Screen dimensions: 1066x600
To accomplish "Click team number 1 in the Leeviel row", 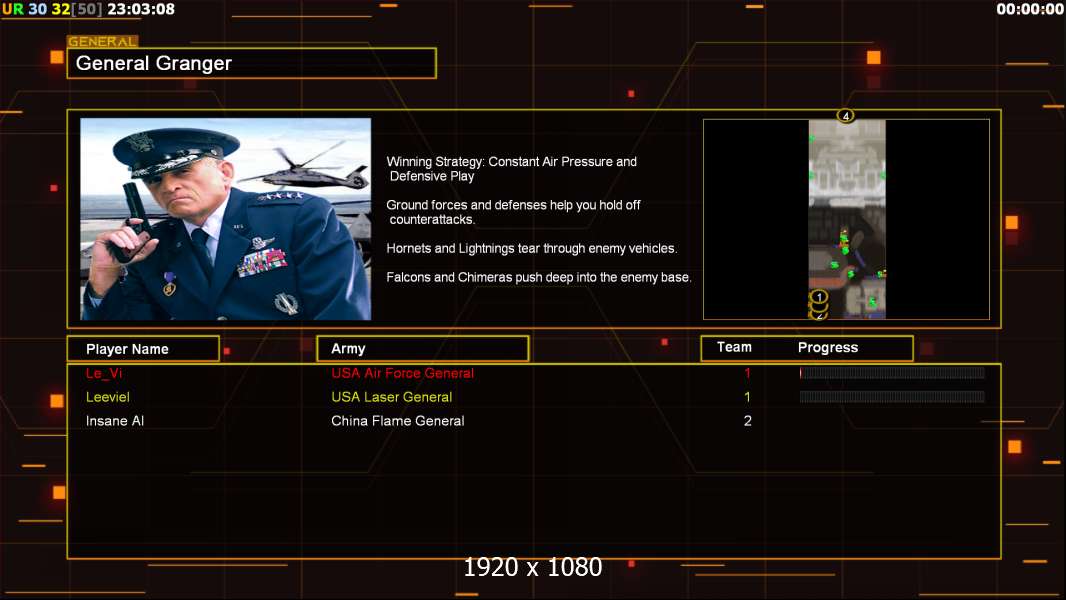I will (747, 397).
